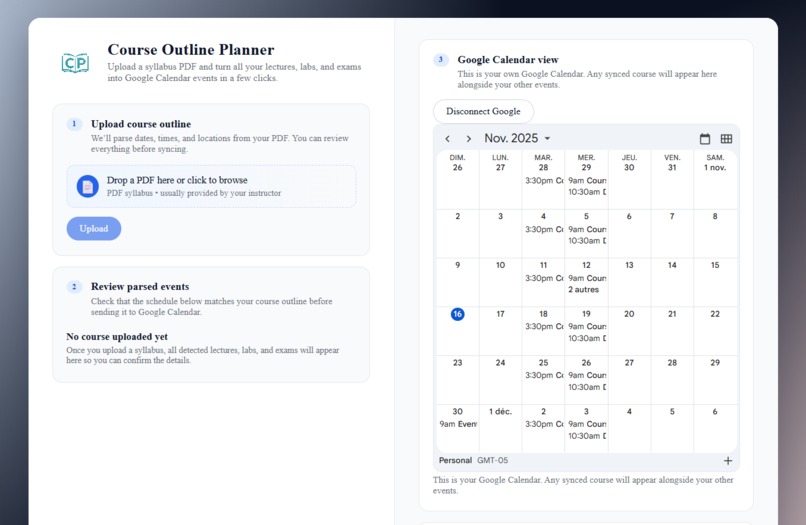The image size is (806, 525).
Task: Open 10:30am event on Wednesday 29
Action: [x=587, y=192]
